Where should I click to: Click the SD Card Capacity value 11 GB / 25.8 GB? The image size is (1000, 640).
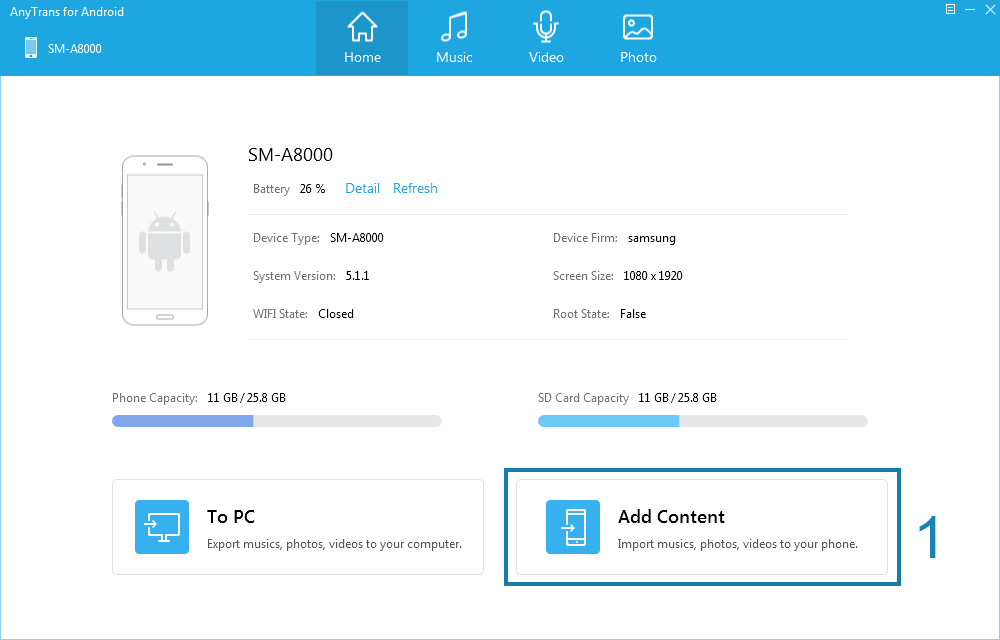tap(677, 398)
